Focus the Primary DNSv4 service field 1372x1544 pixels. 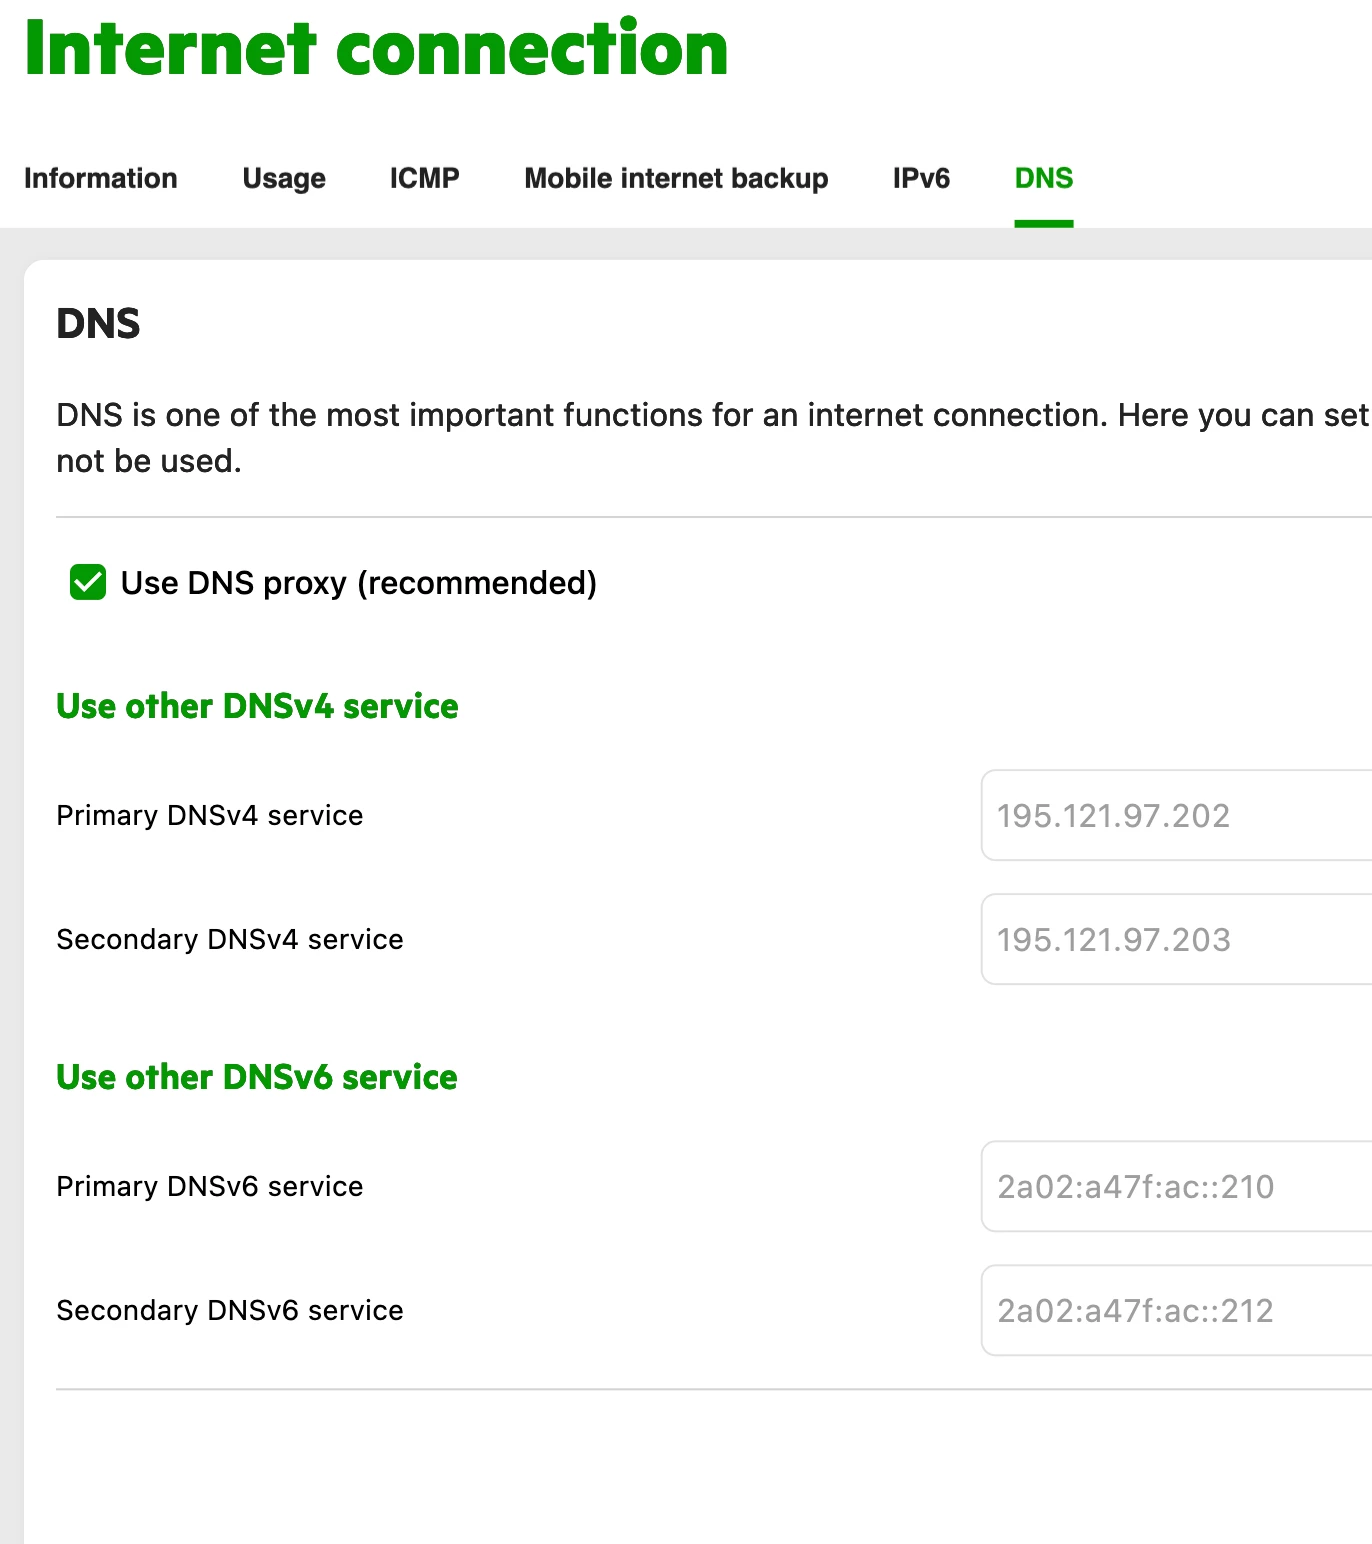1176,815
